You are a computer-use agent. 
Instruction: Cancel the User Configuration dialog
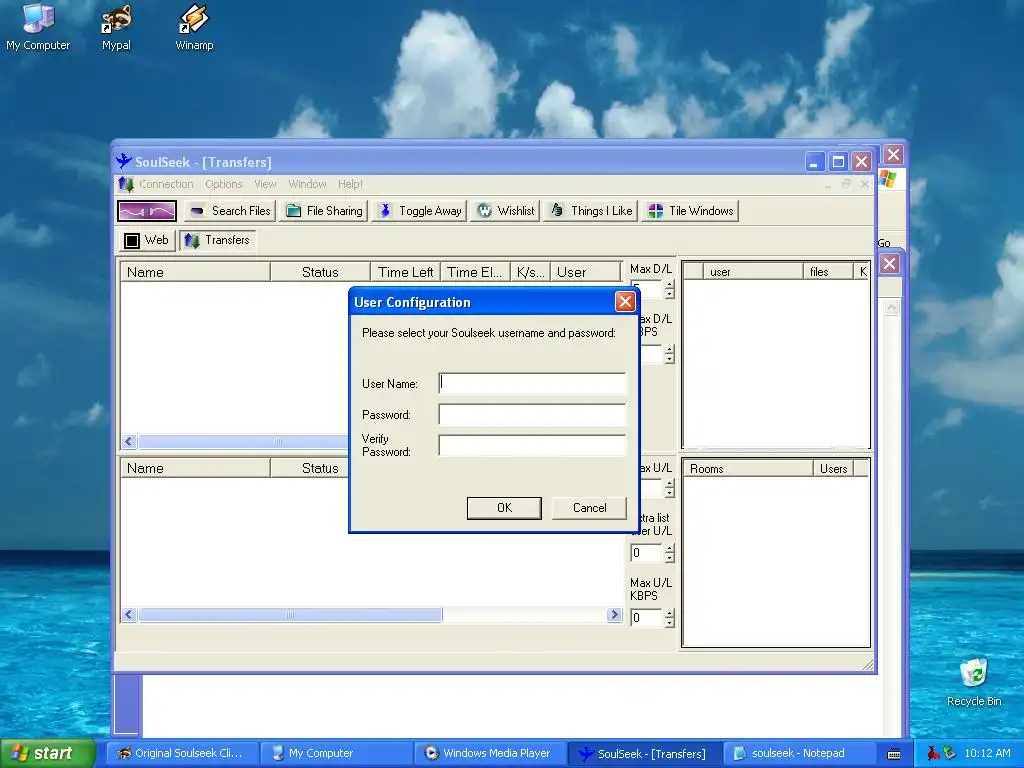coord(589,508)
